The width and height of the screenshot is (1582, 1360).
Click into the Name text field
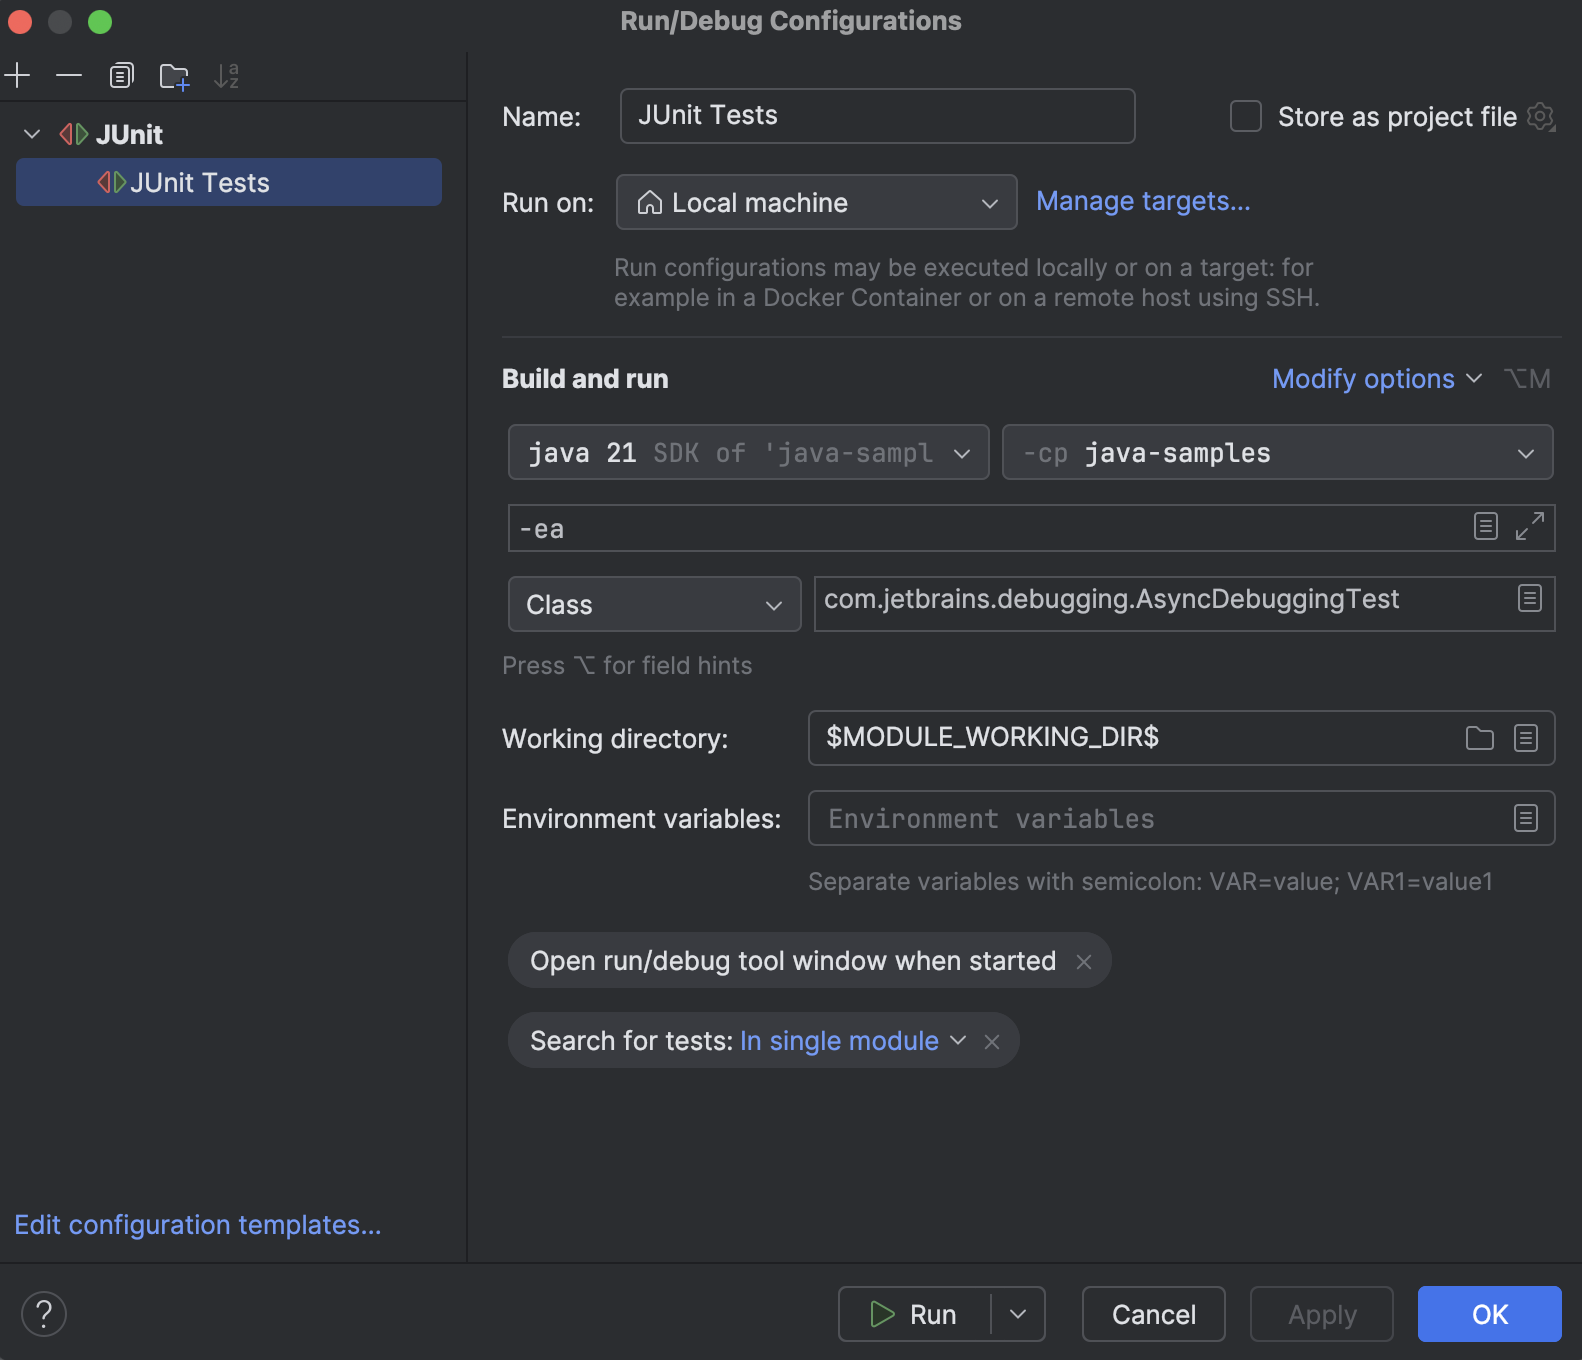[x=877, y=116]
